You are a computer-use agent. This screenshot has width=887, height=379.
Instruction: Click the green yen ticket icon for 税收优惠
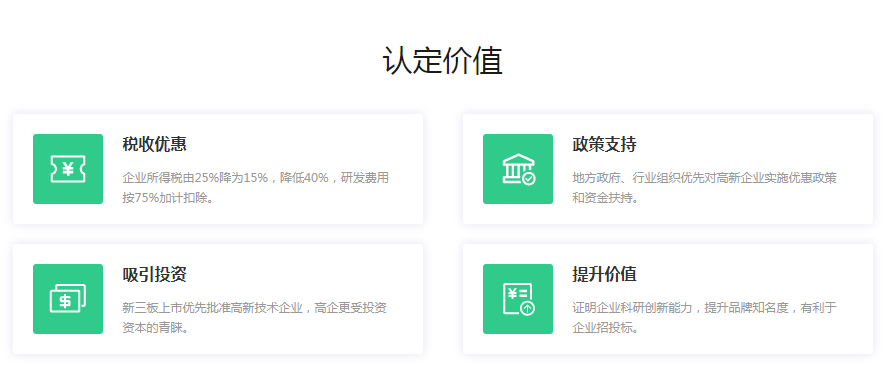click(x=68, y=169)
